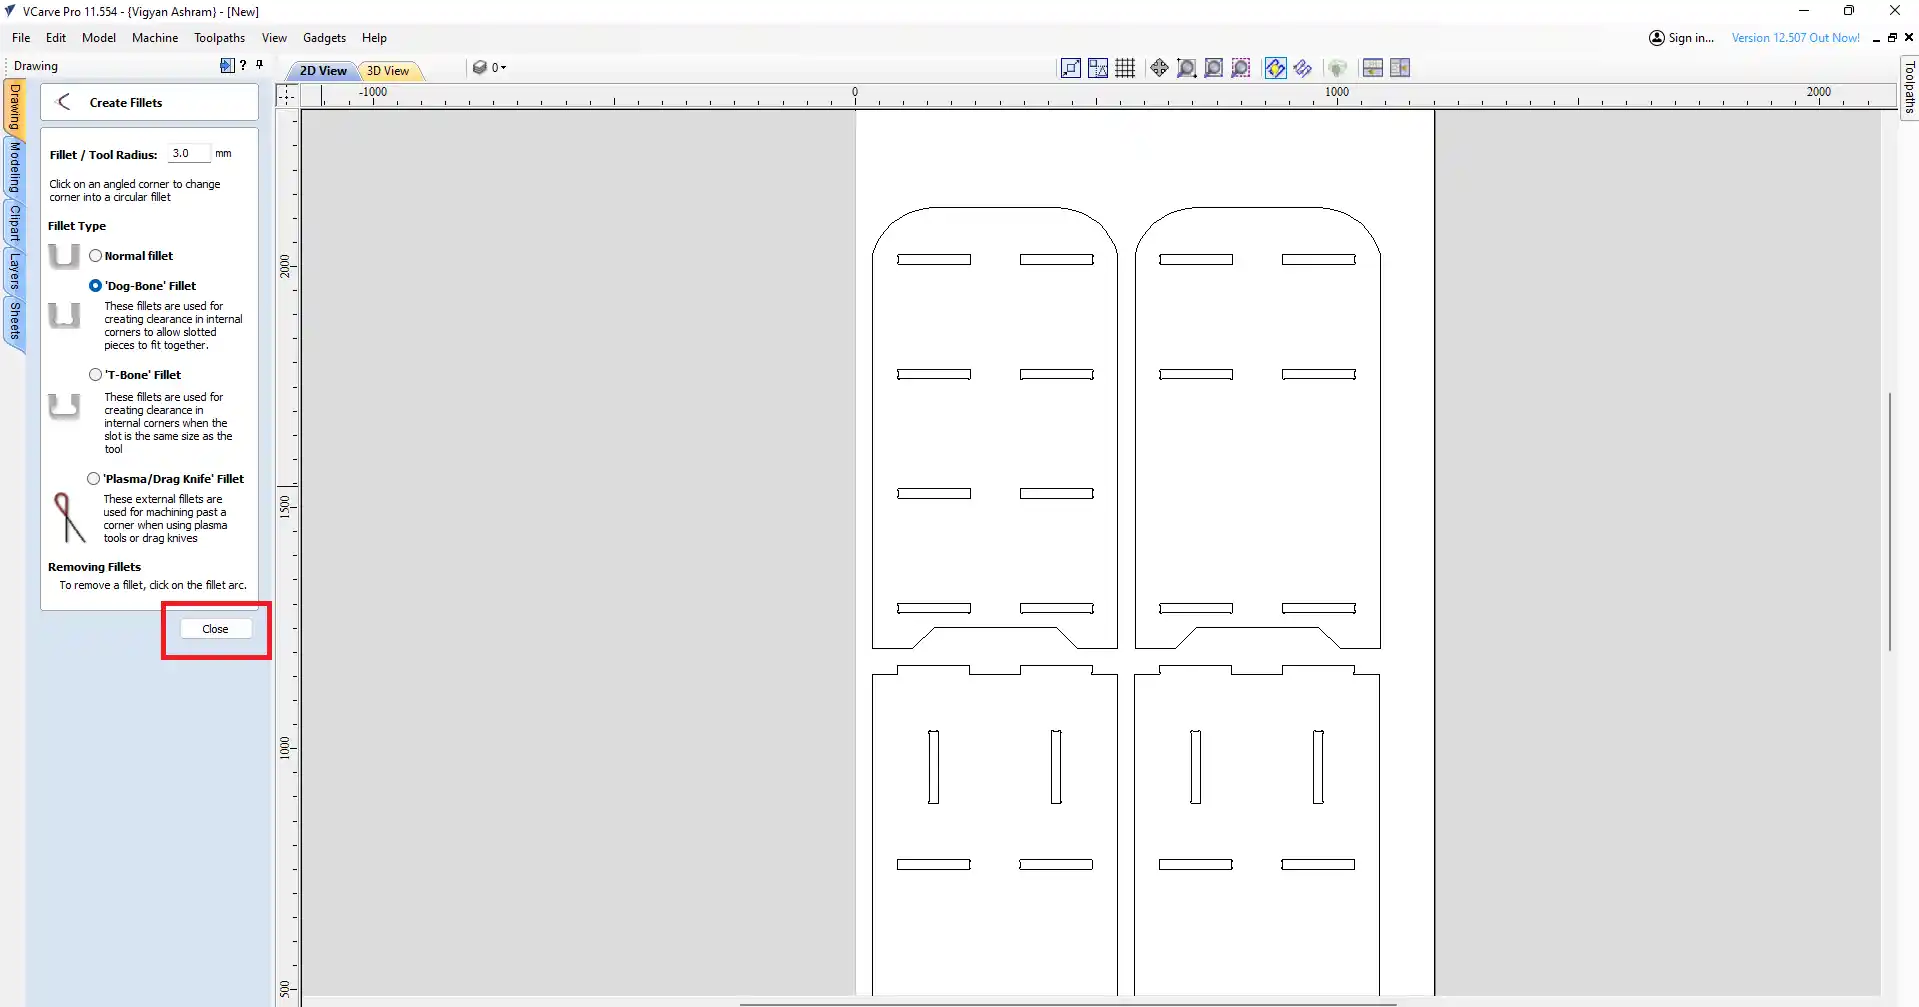
Task: Click the greyed 3D model render icon
Action: coord(1337,68)
